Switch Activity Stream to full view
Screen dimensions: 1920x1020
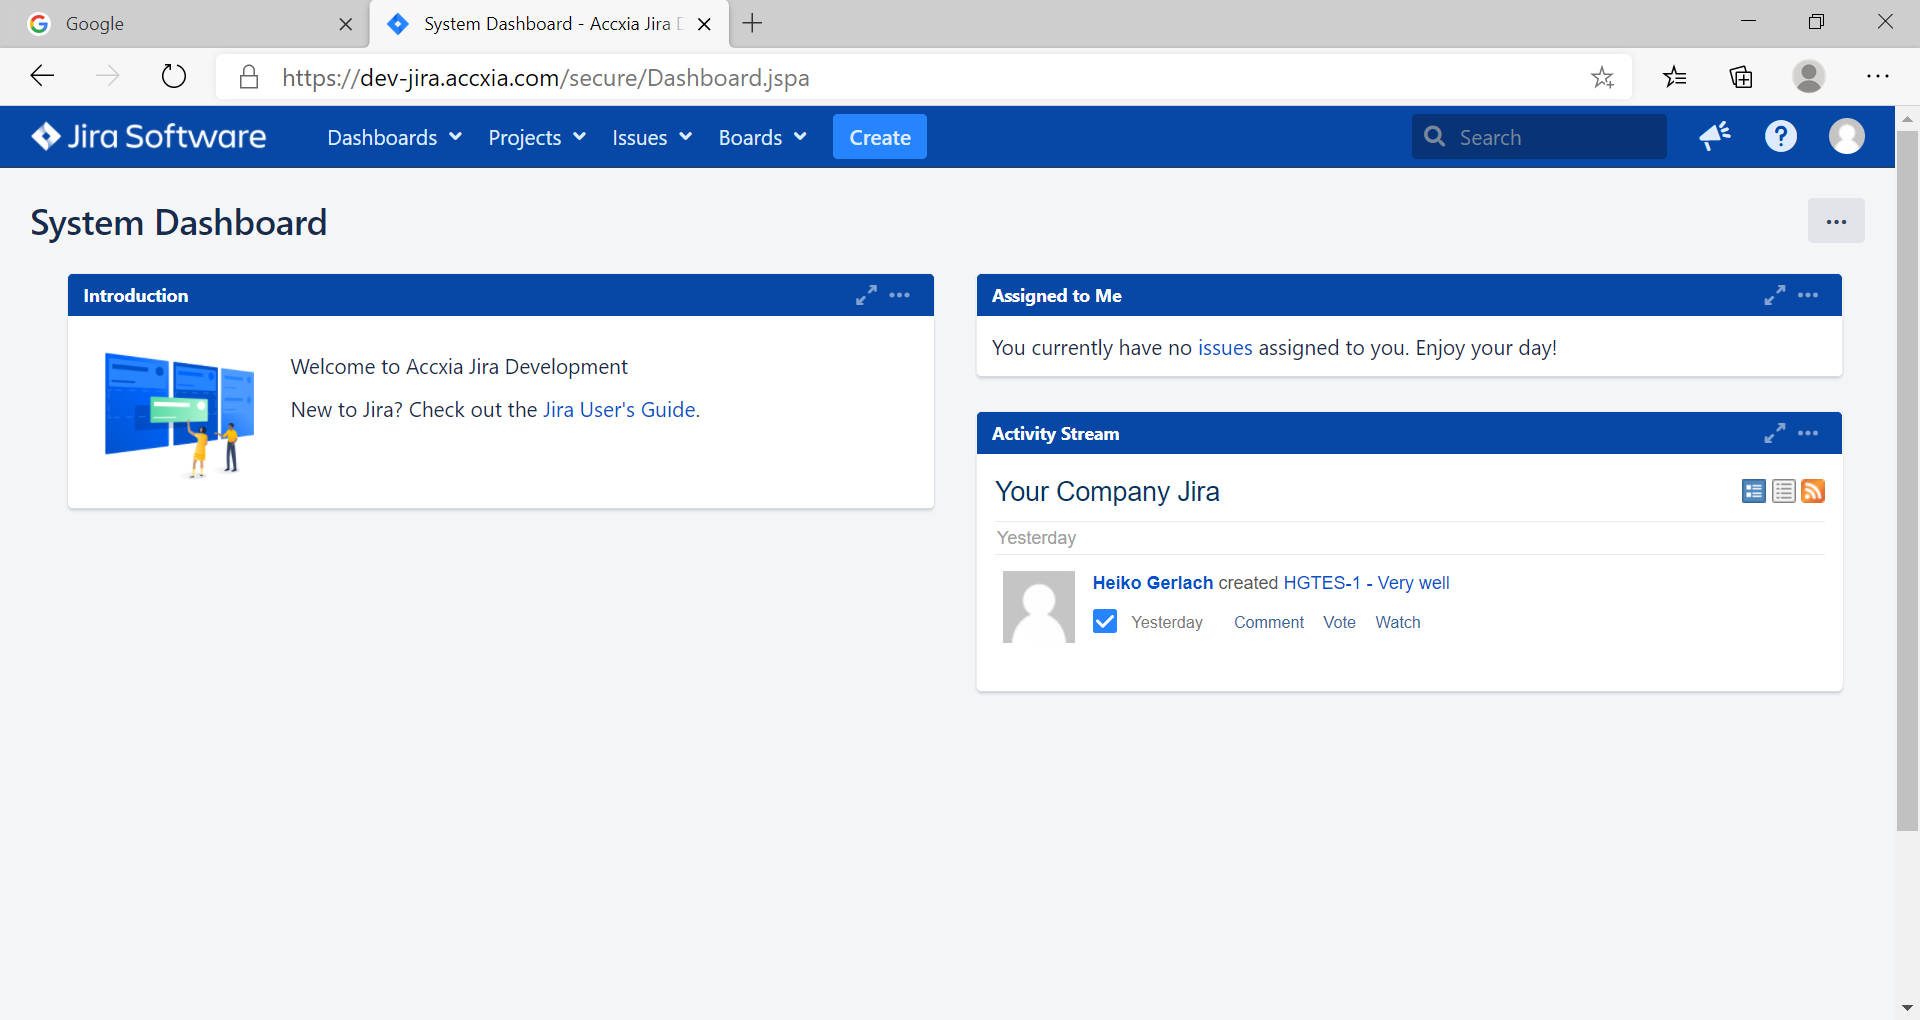[x=1753, y=491]
